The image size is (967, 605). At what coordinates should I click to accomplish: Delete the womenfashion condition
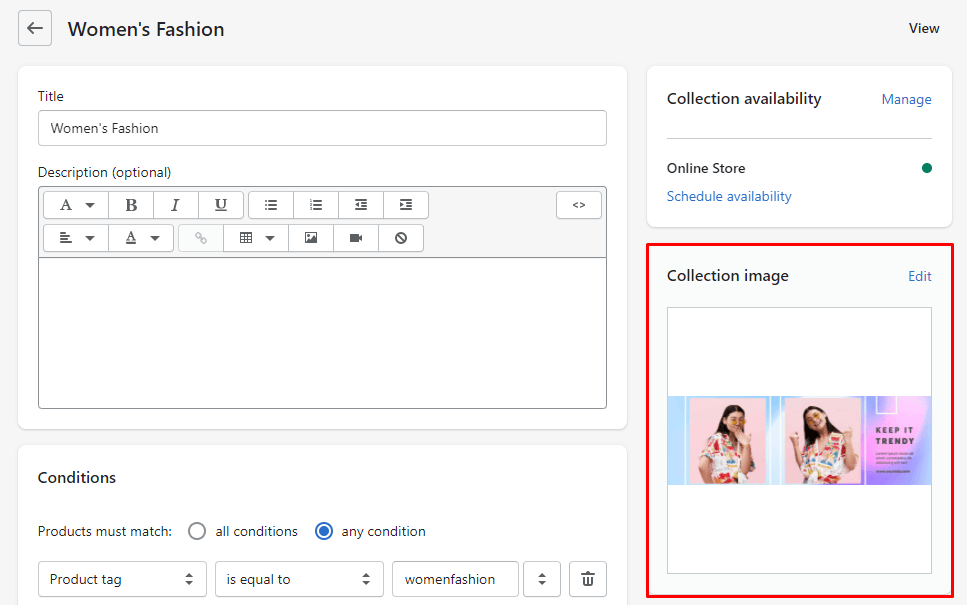588,579
